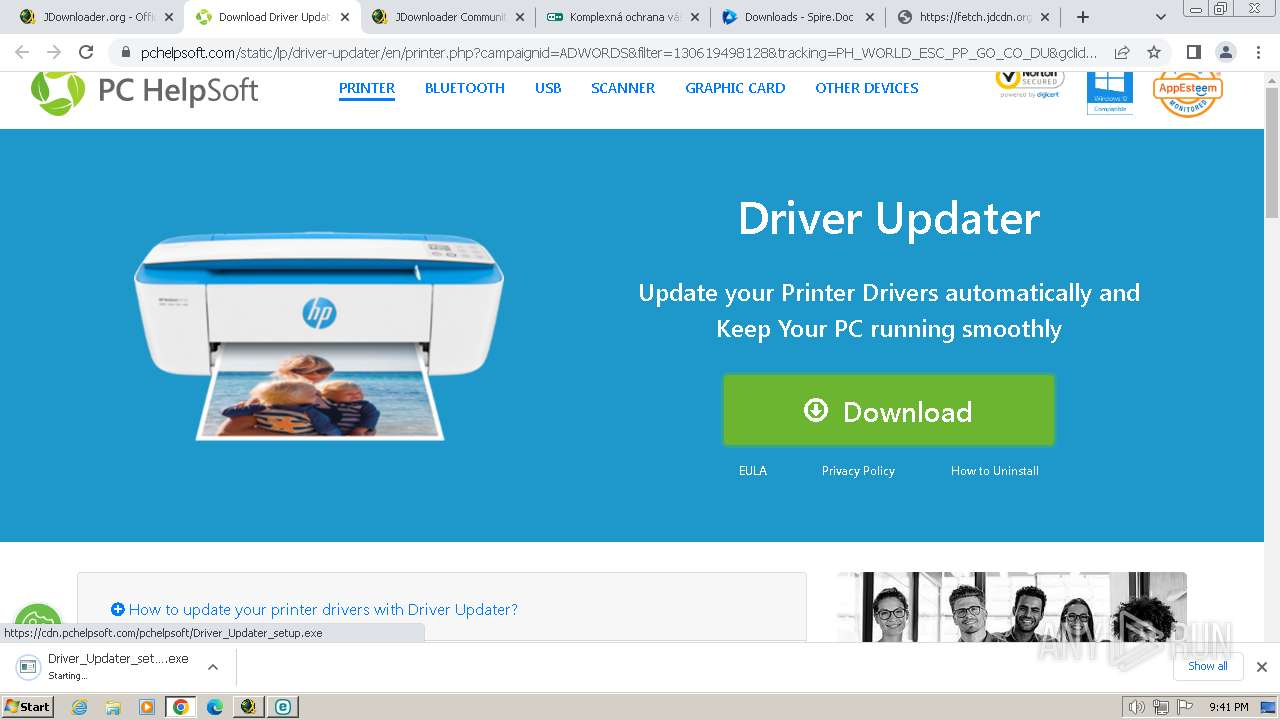Click Show all downloads button

[1208, 666]
